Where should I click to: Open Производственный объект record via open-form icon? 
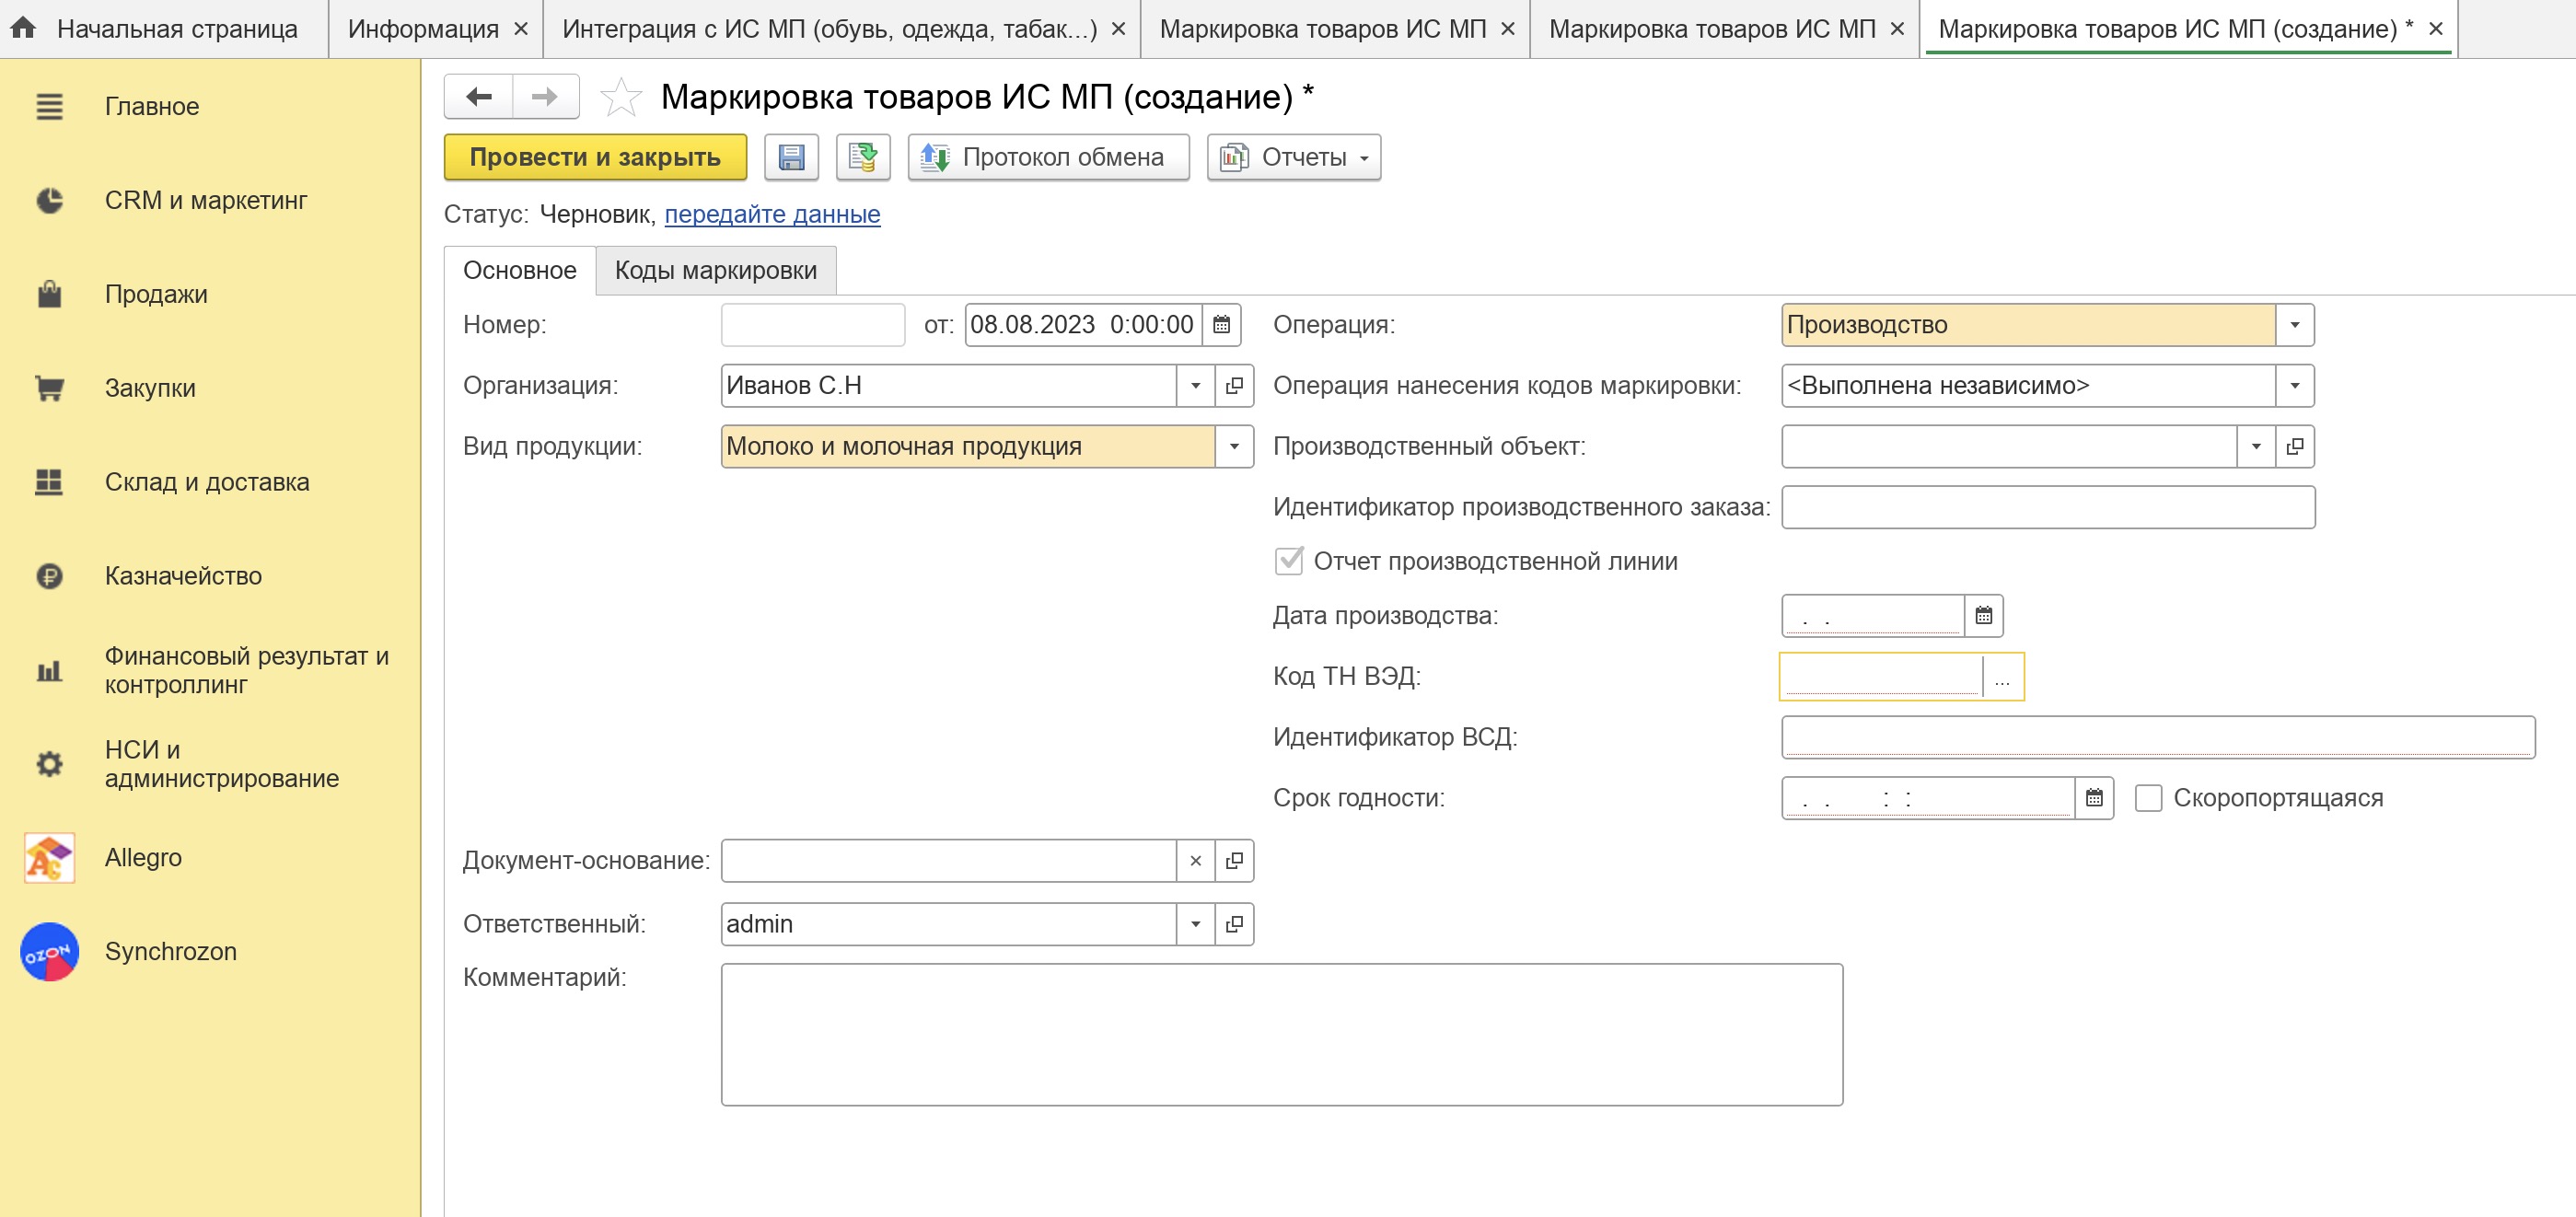[2295, 447]
